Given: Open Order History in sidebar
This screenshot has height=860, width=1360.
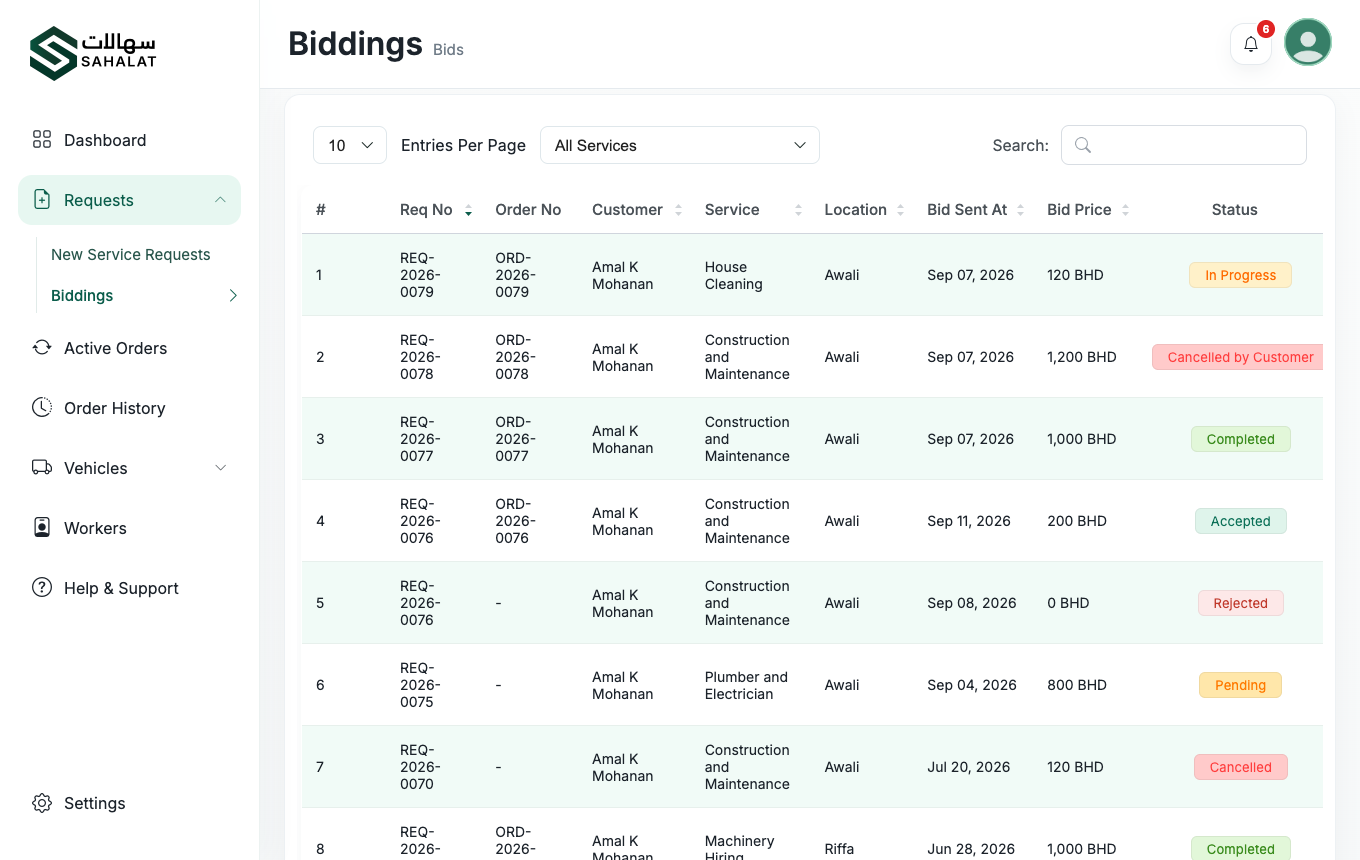Looking at the screenshot, I should 114,408.
